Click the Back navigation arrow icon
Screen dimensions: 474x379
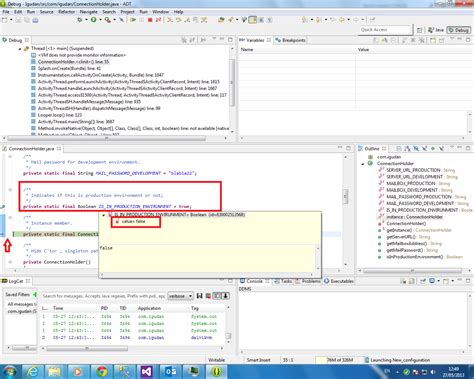342,20
